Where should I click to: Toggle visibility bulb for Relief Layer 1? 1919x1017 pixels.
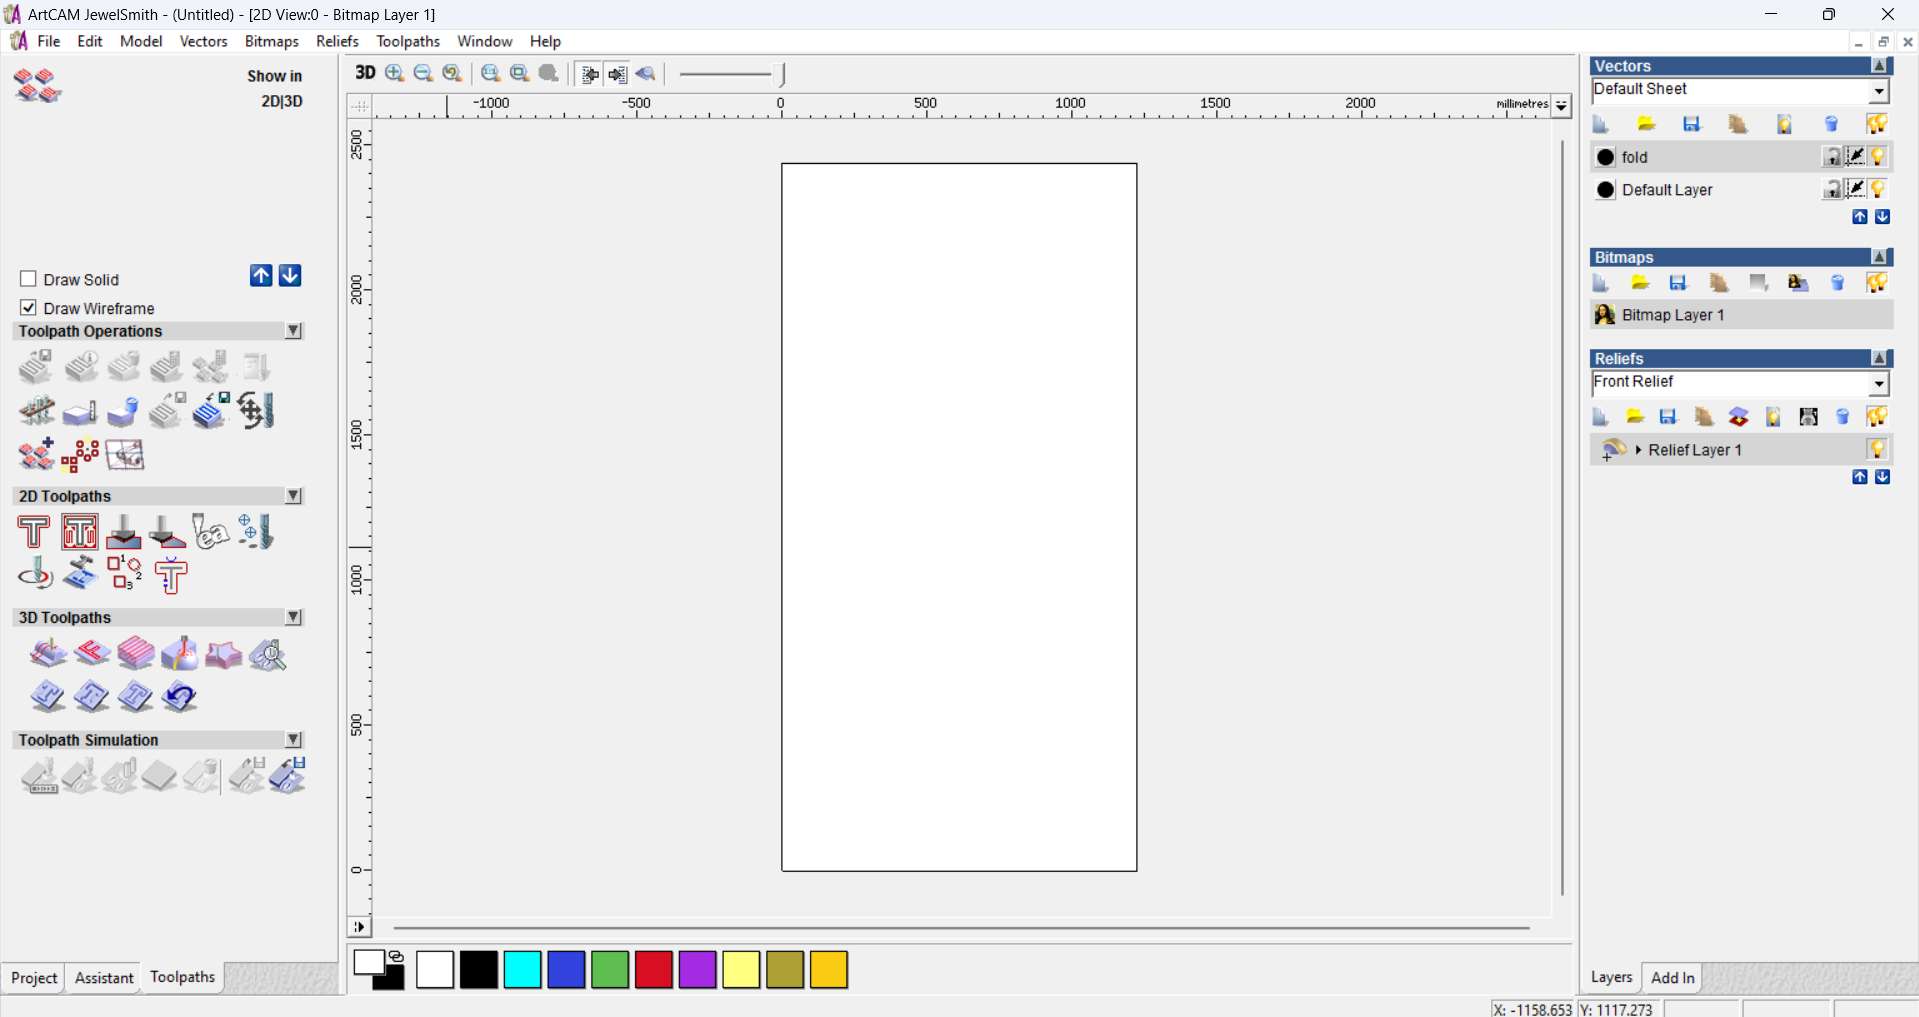(x=1878, y=450)
